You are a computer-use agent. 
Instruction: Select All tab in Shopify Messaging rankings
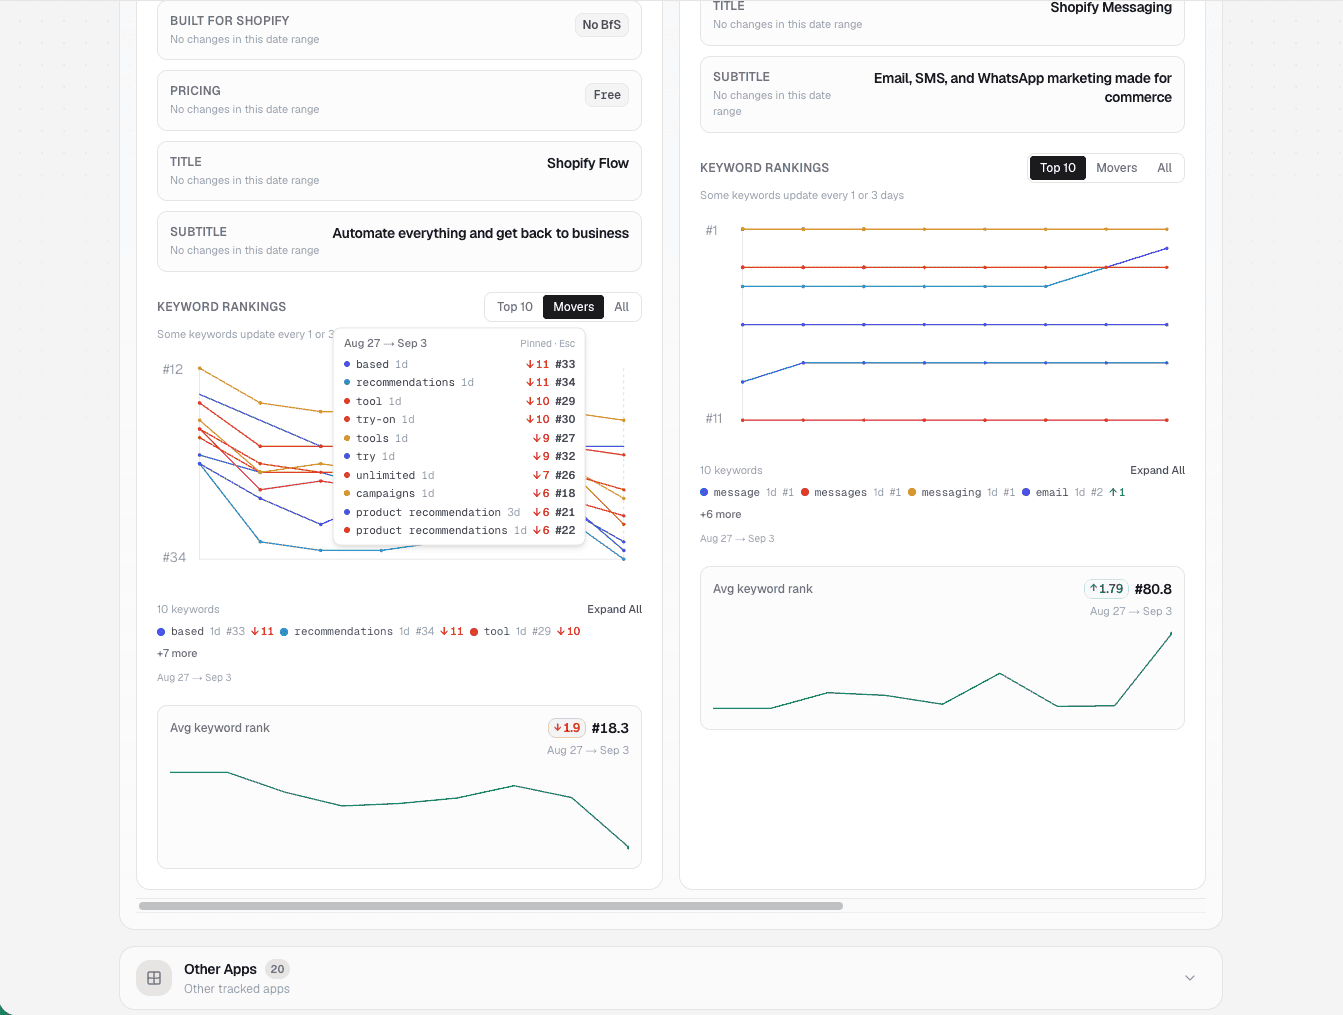pyautogui.click(x=1165, y=168)
